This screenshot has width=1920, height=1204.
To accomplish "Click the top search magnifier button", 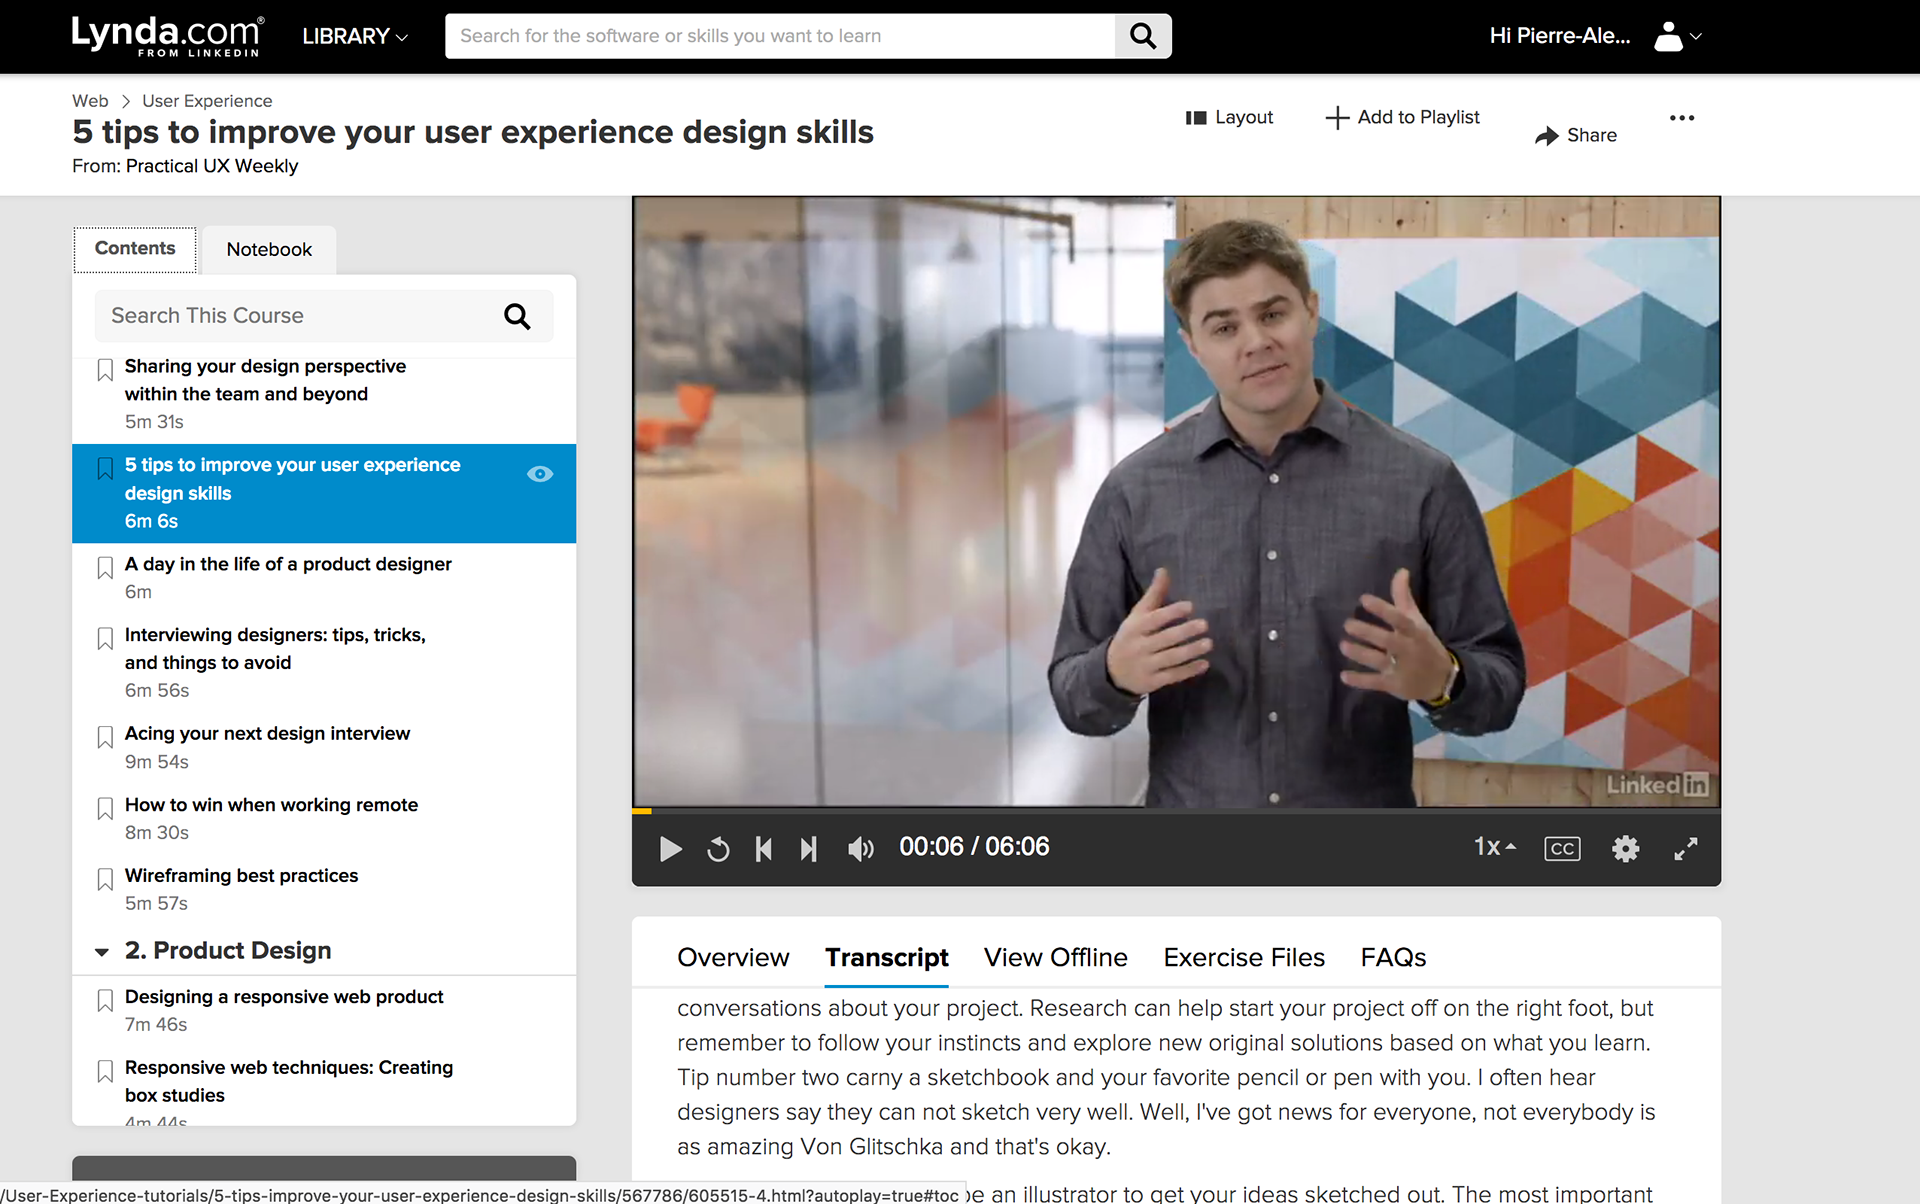I will tap(1143, 36).
